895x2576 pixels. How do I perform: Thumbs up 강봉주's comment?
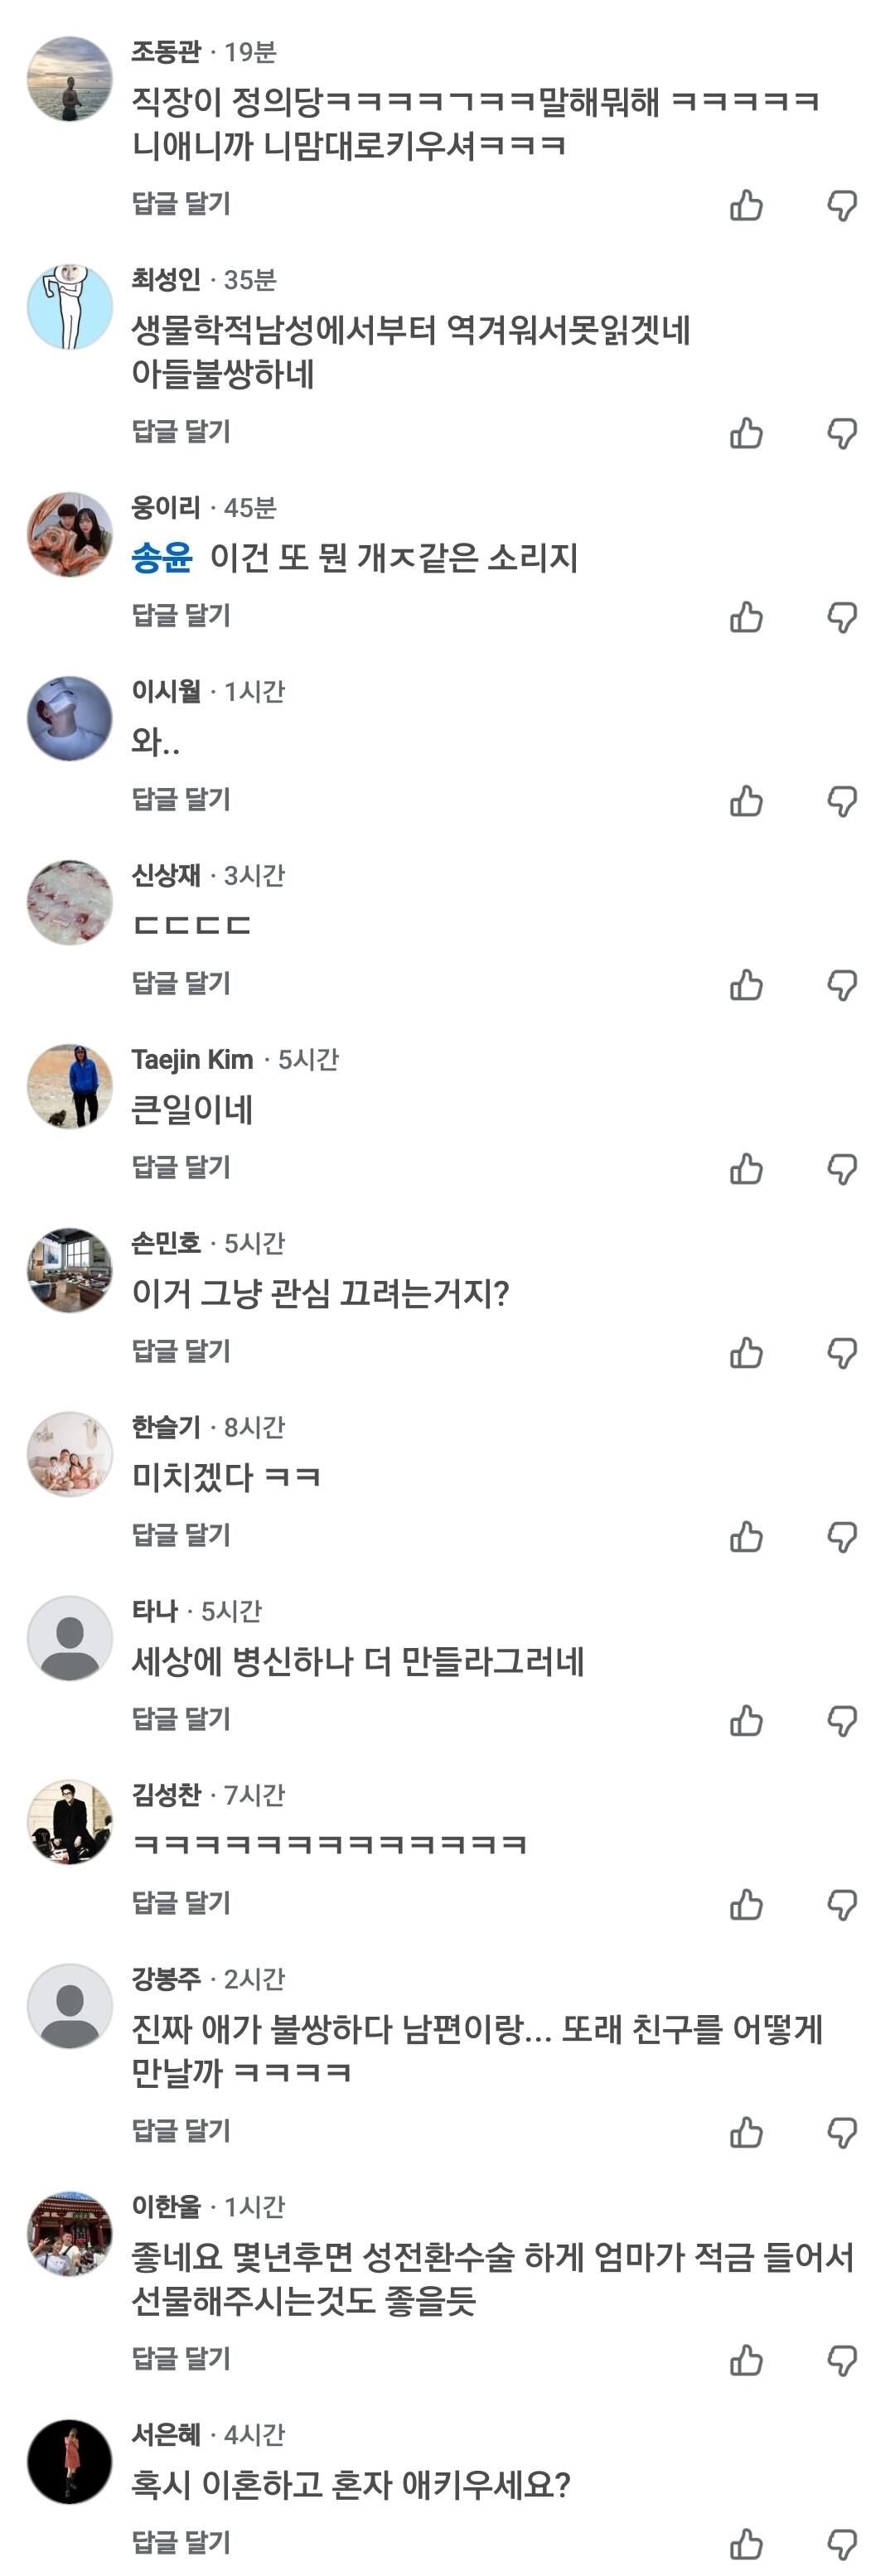[746, 2133]
